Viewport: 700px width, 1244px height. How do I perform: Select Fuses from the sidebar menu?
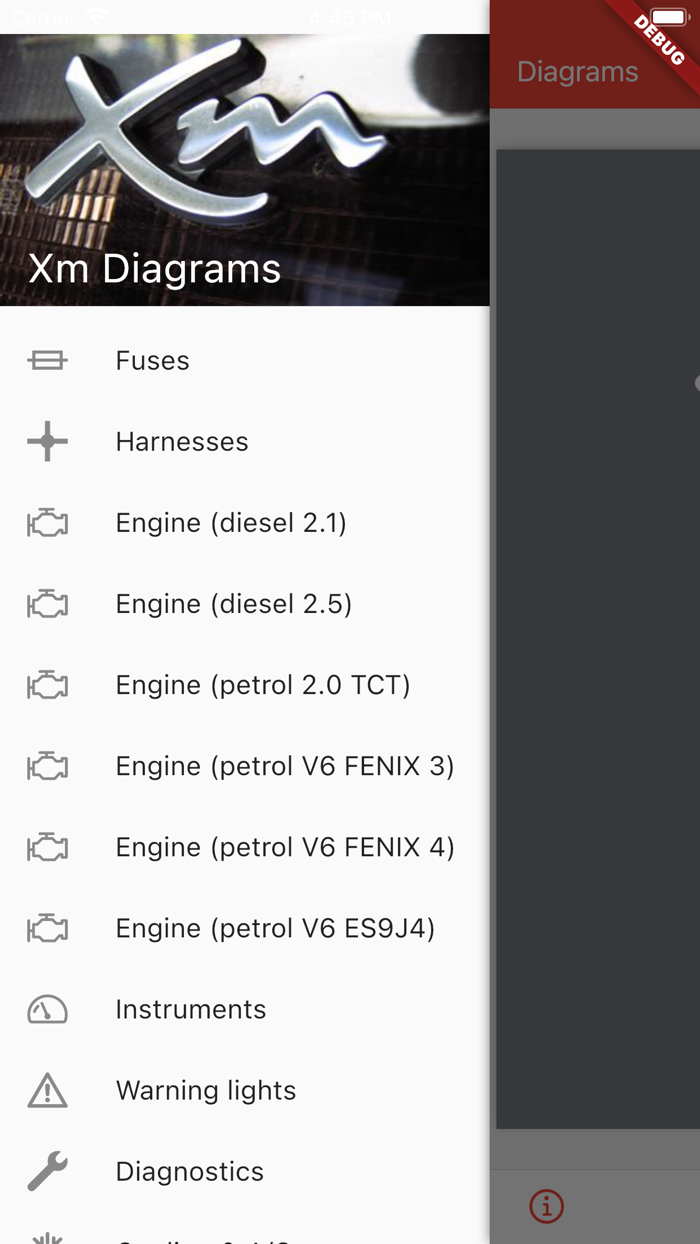[152, 360]
